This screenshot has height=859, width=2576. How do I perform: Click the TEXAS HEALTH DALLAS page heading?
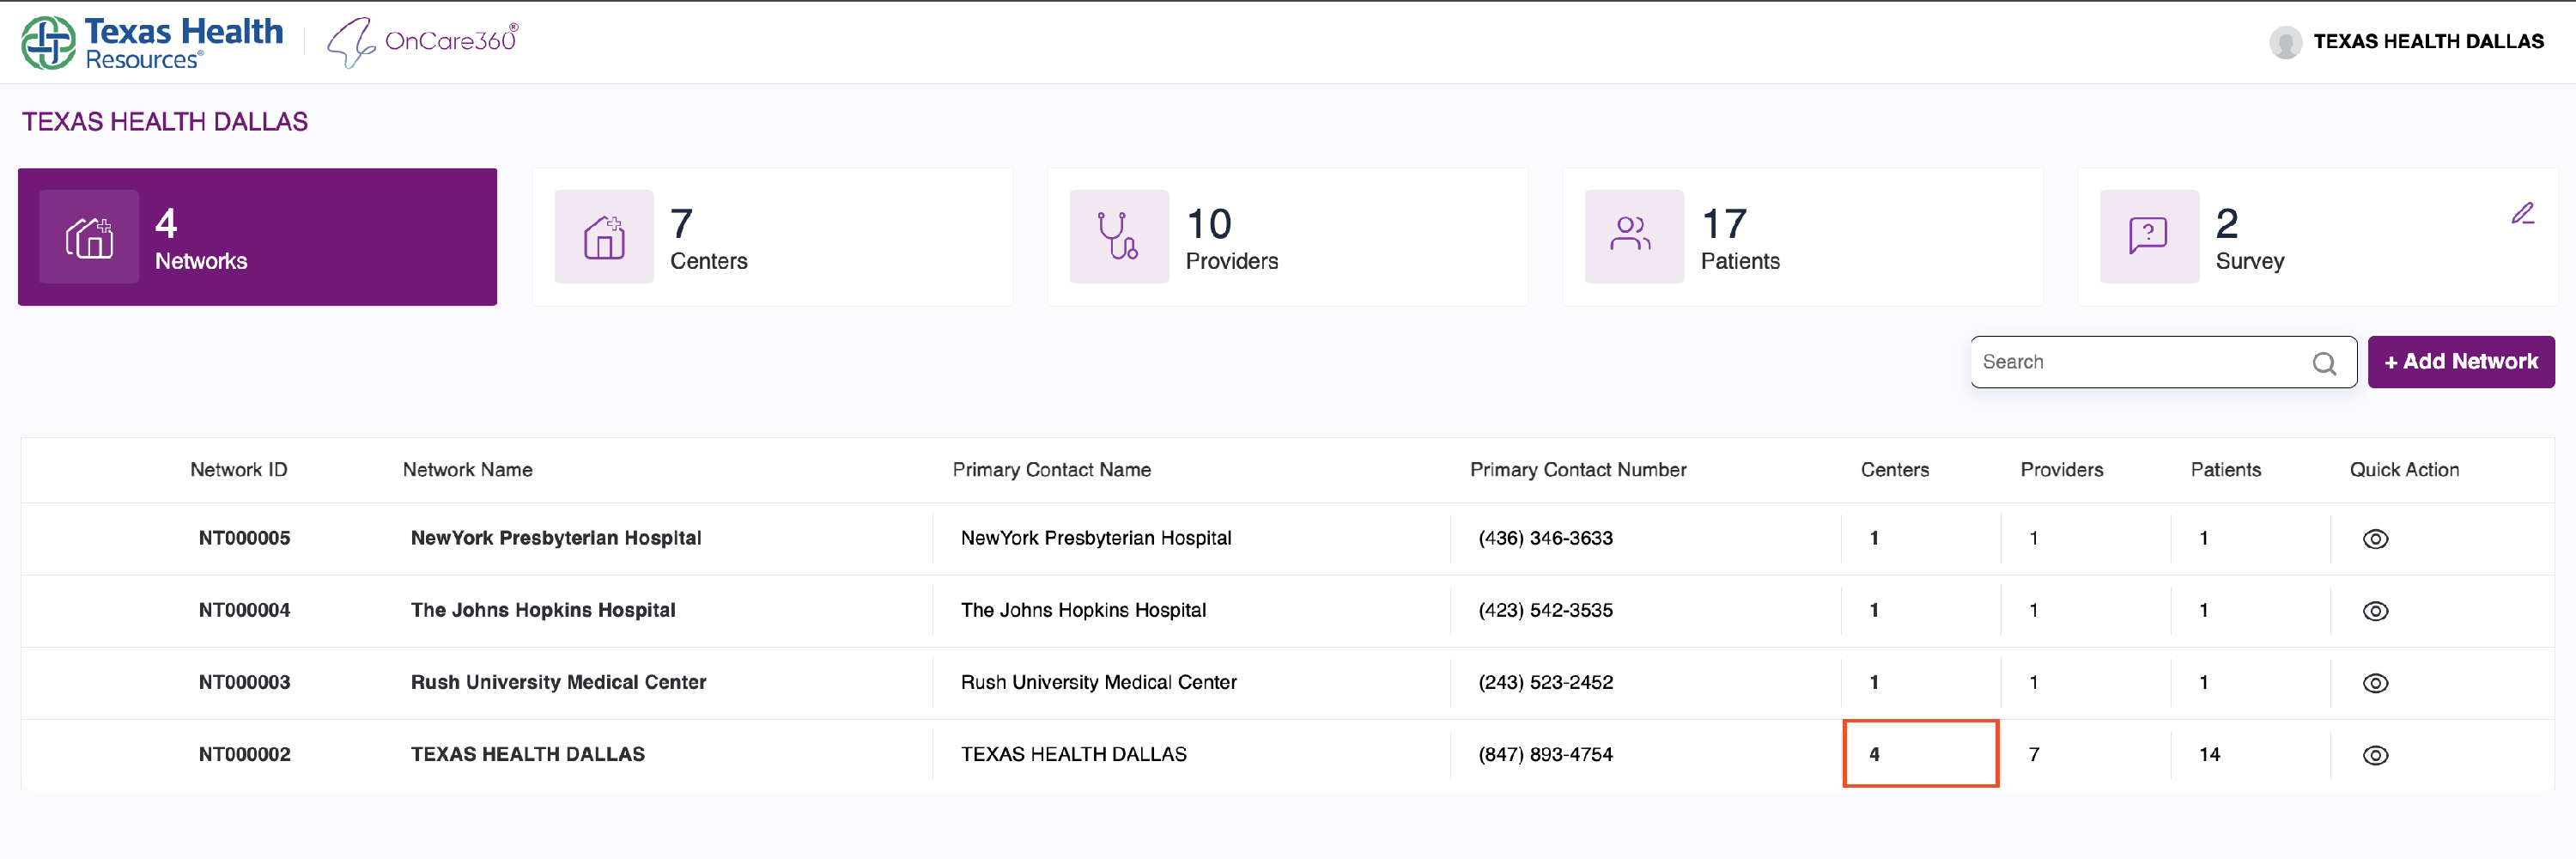click(165, 122)
